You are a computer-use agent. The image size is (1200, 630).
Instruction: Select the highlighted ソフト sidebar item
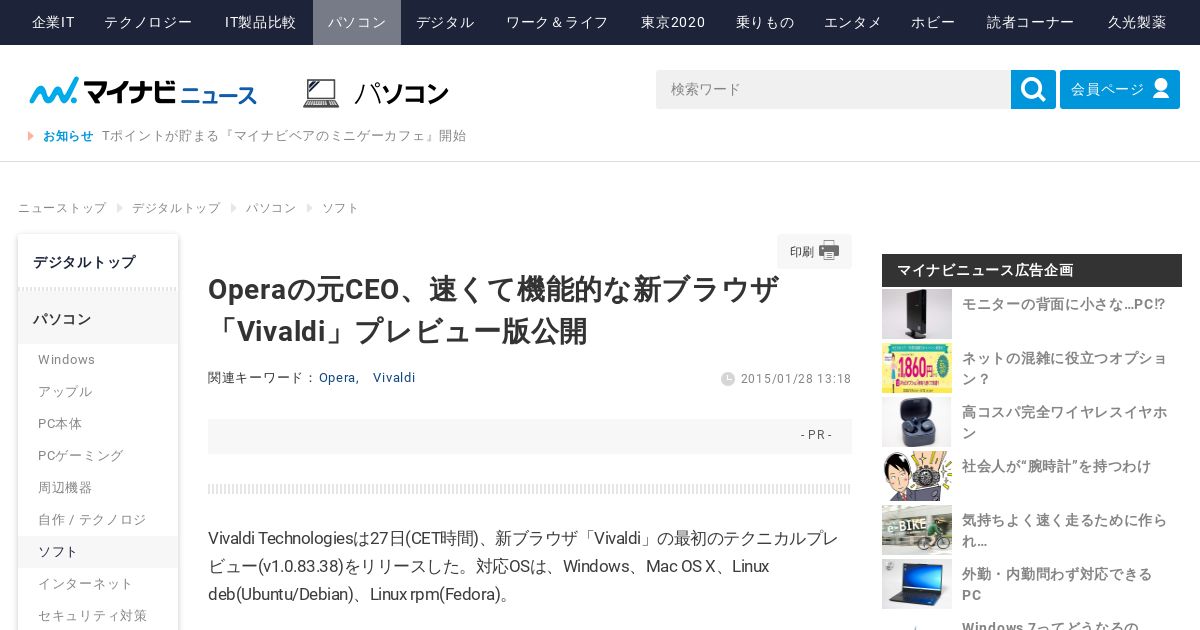pos(98,552)
